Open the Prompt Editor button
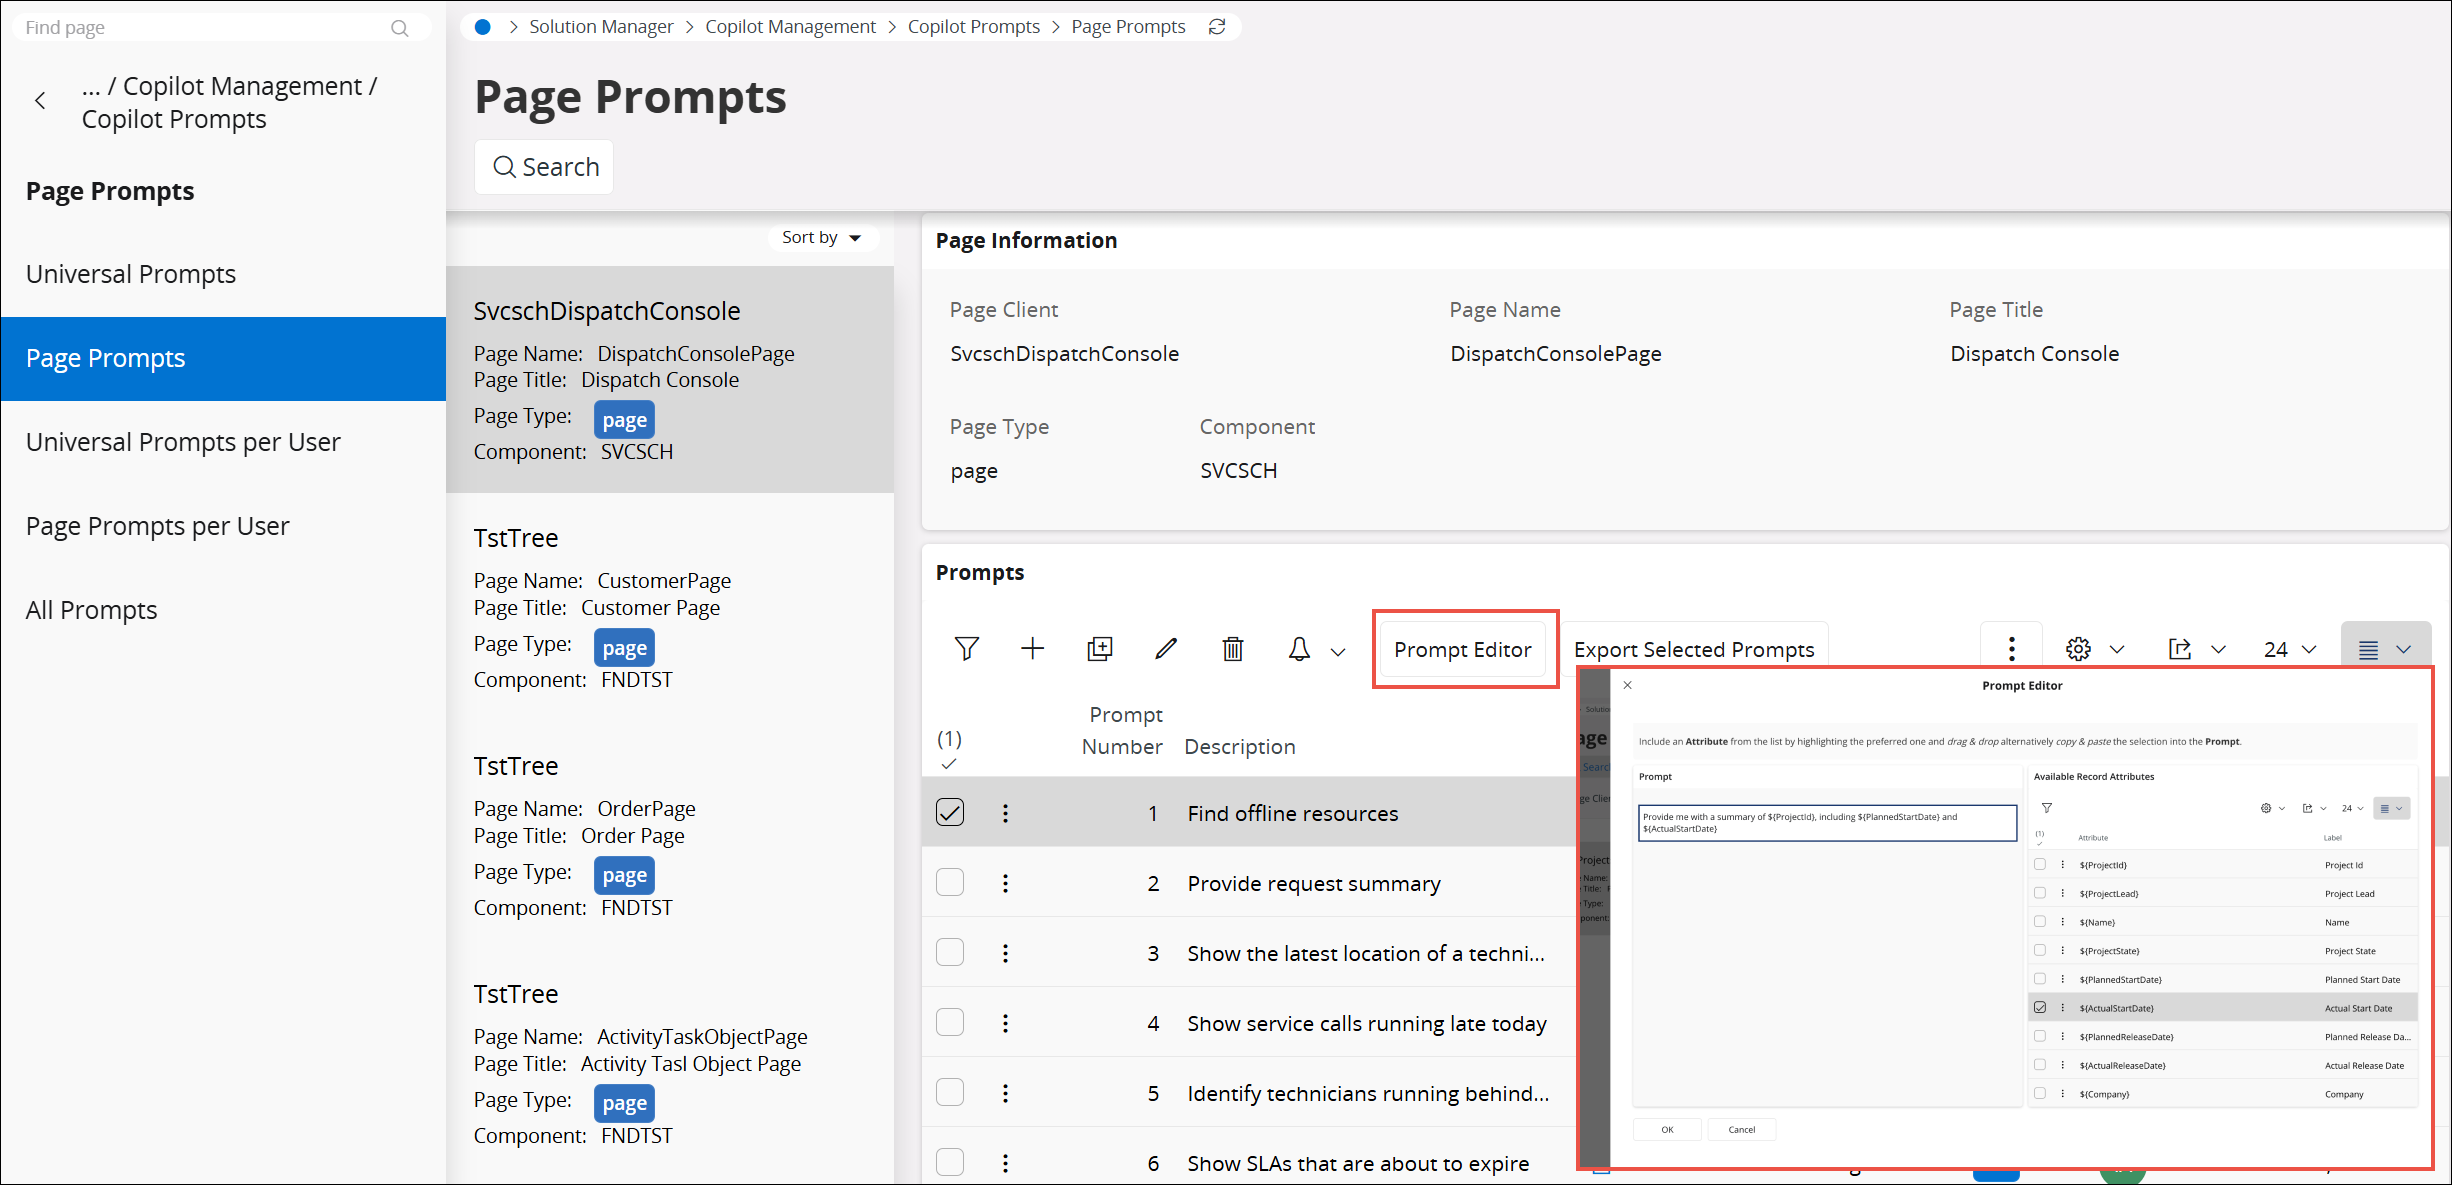Viewport: 2452px width, 1185px height. point(1462,650)
